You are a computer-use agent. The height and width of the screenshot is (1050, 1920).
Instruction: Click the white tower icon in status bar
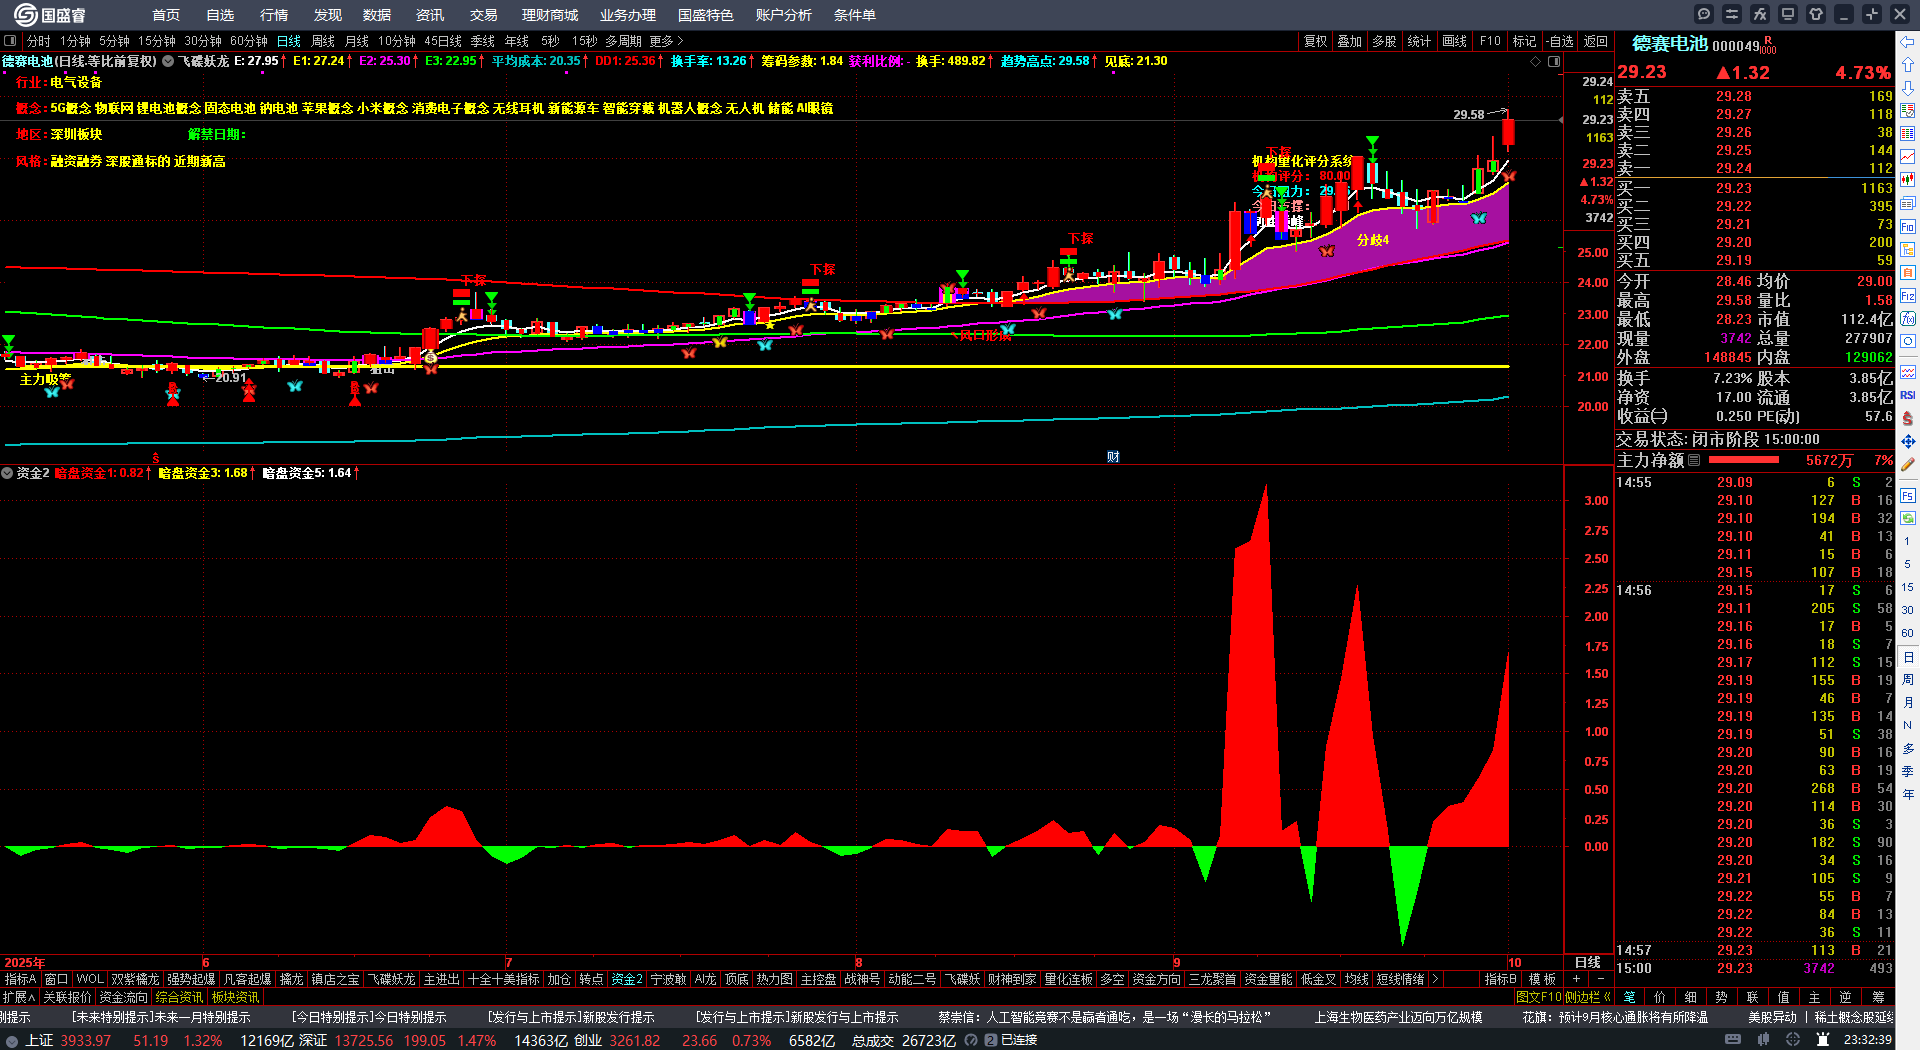[x=1823, y=1040]
